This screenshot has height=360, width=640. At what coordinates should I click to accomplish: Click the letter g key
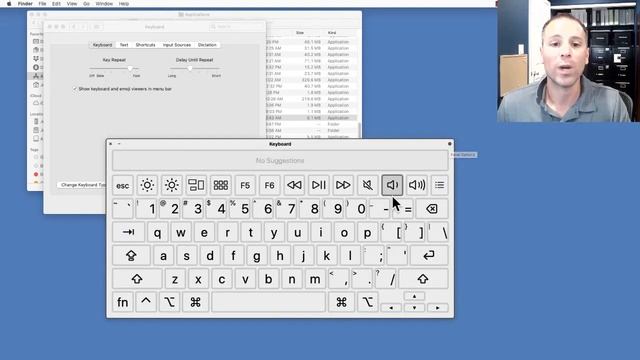coord(256,256)
